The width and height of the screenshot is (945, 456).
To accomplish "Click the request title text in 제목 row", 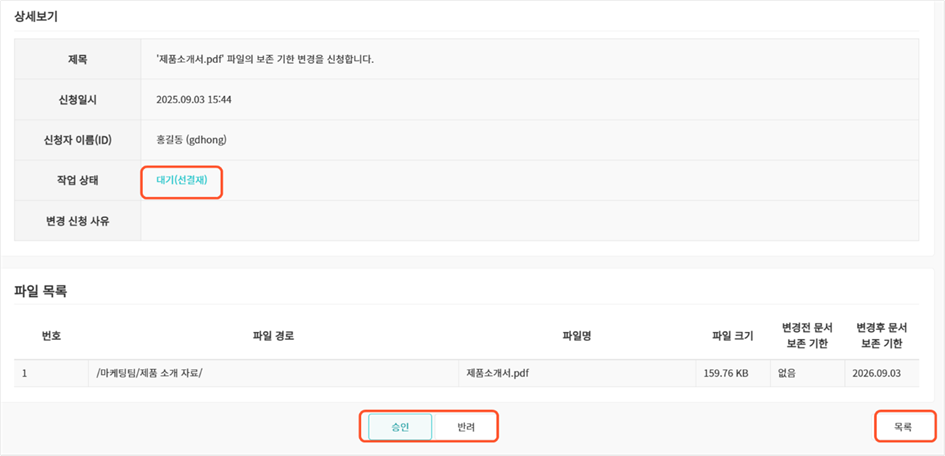I will point(265,59).
